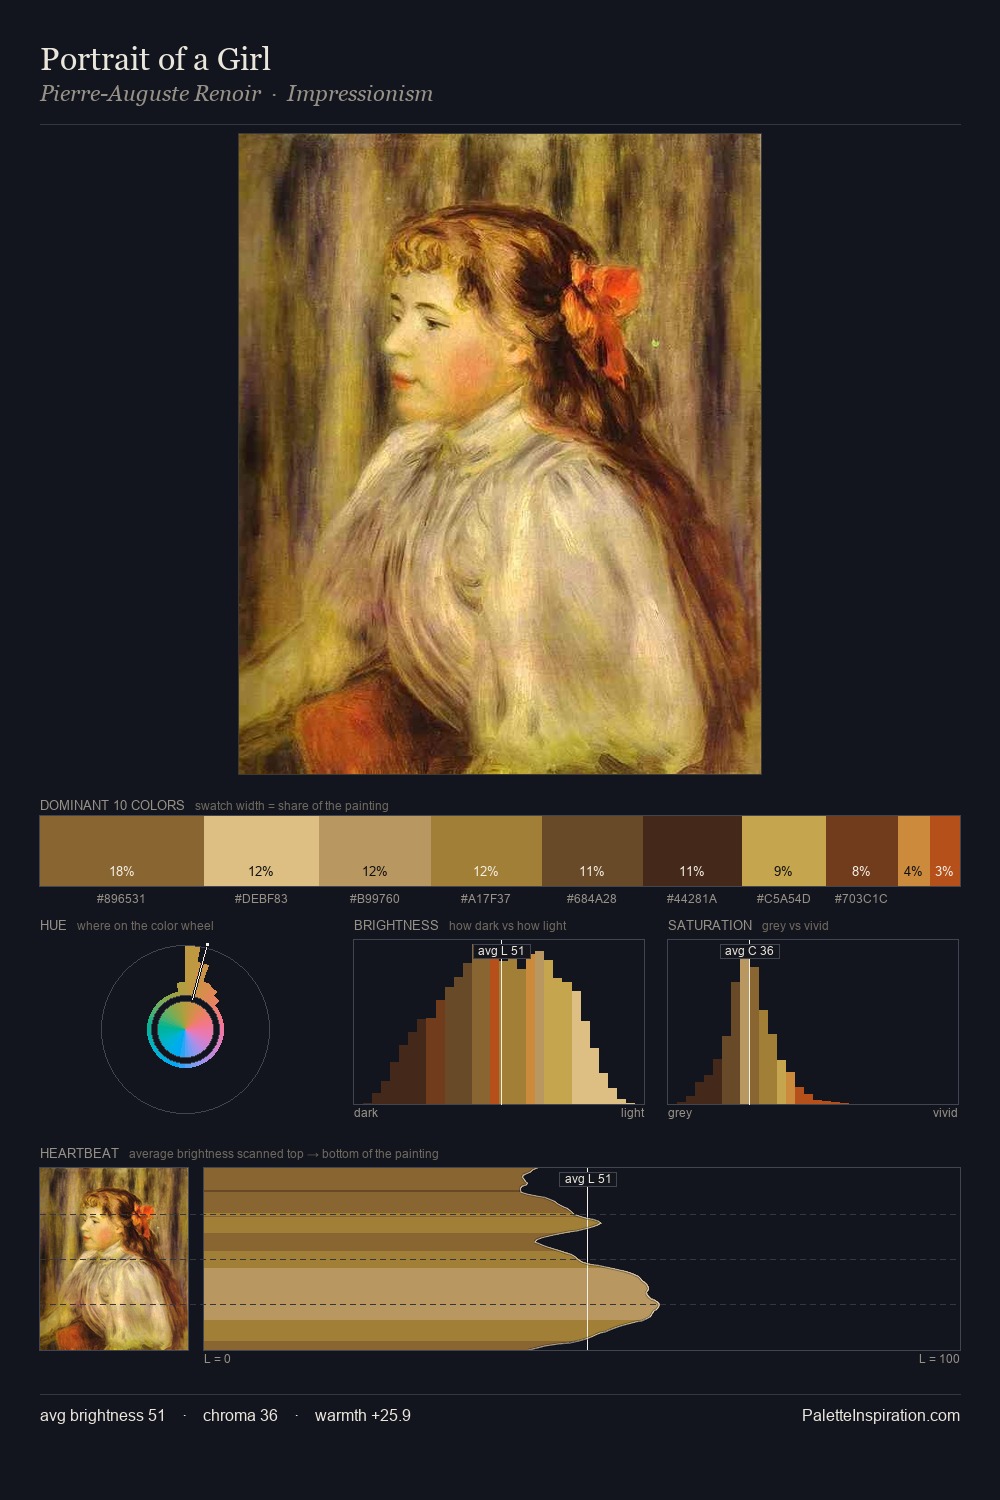The height and width of the screenshot is (1500, 1000).
Task: Select the ochre swatch #A17F37
Action: (x=486, y=851)
